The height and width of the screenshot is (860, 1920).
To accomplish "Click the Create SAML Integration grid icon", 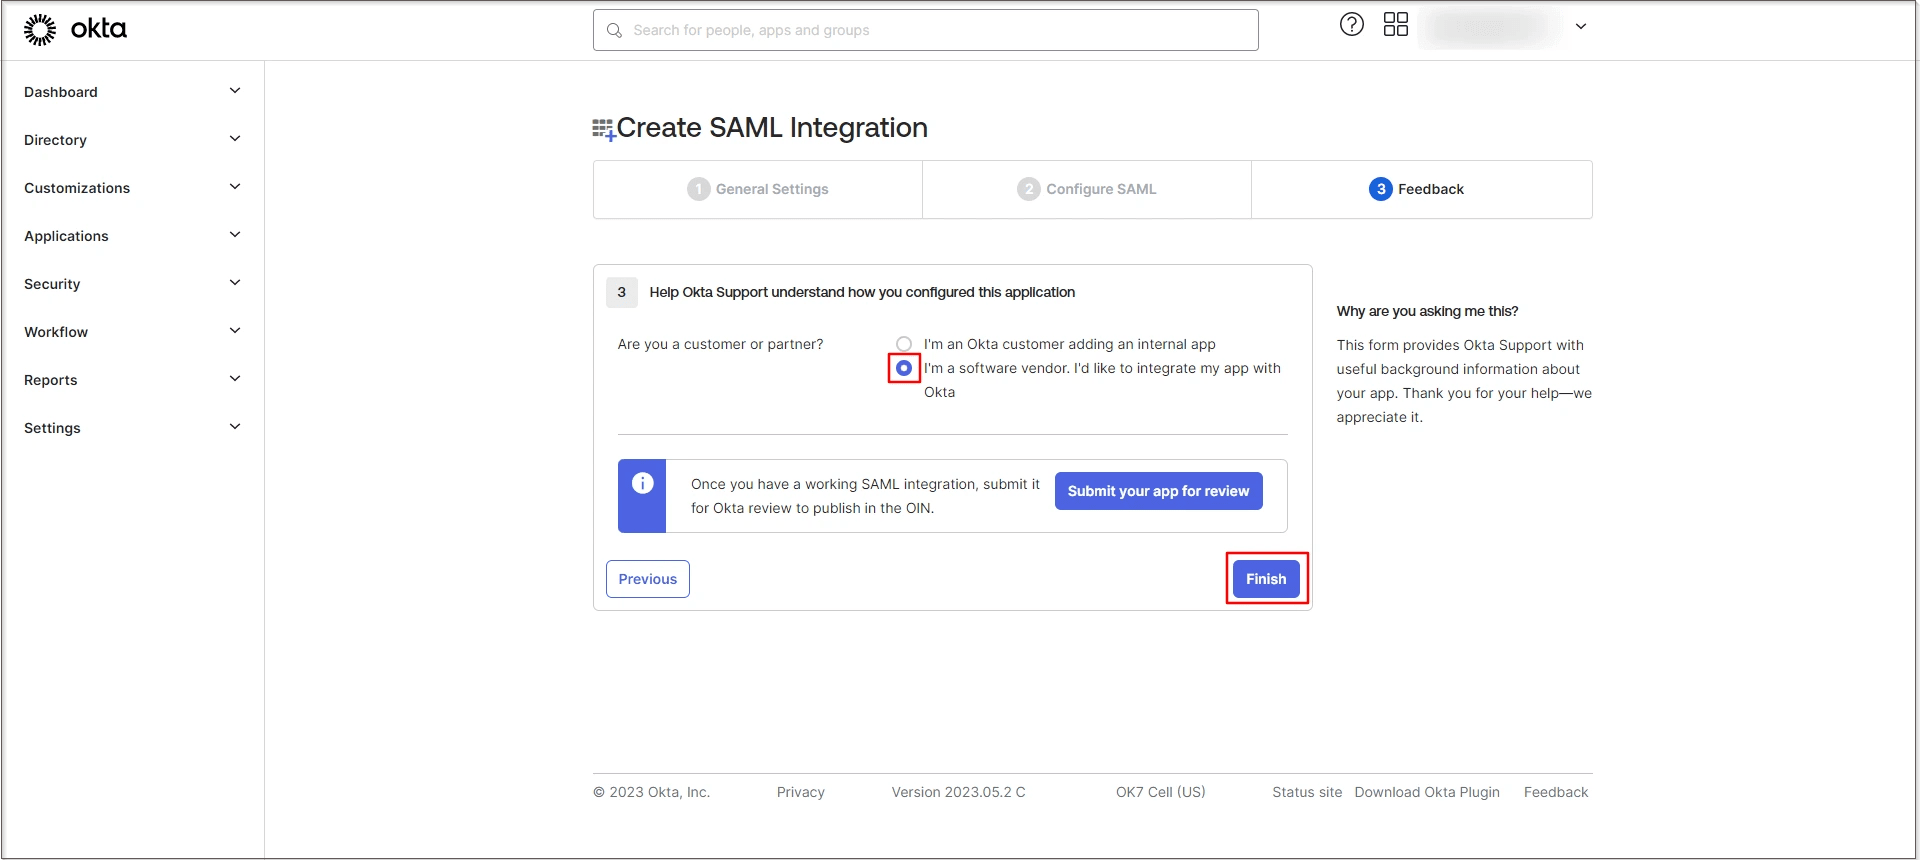I will [603, 129].
